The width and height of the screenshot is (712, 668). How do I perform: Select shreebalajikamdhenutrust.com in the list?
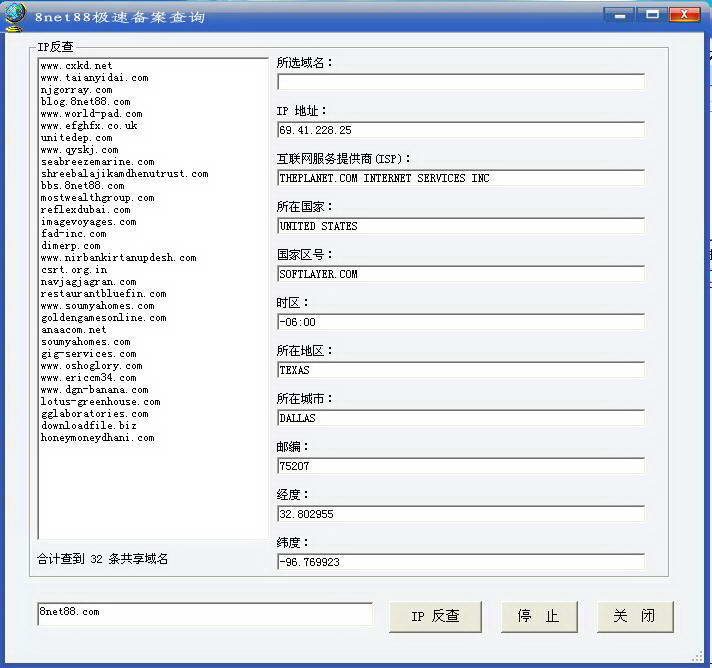(124, 173)
